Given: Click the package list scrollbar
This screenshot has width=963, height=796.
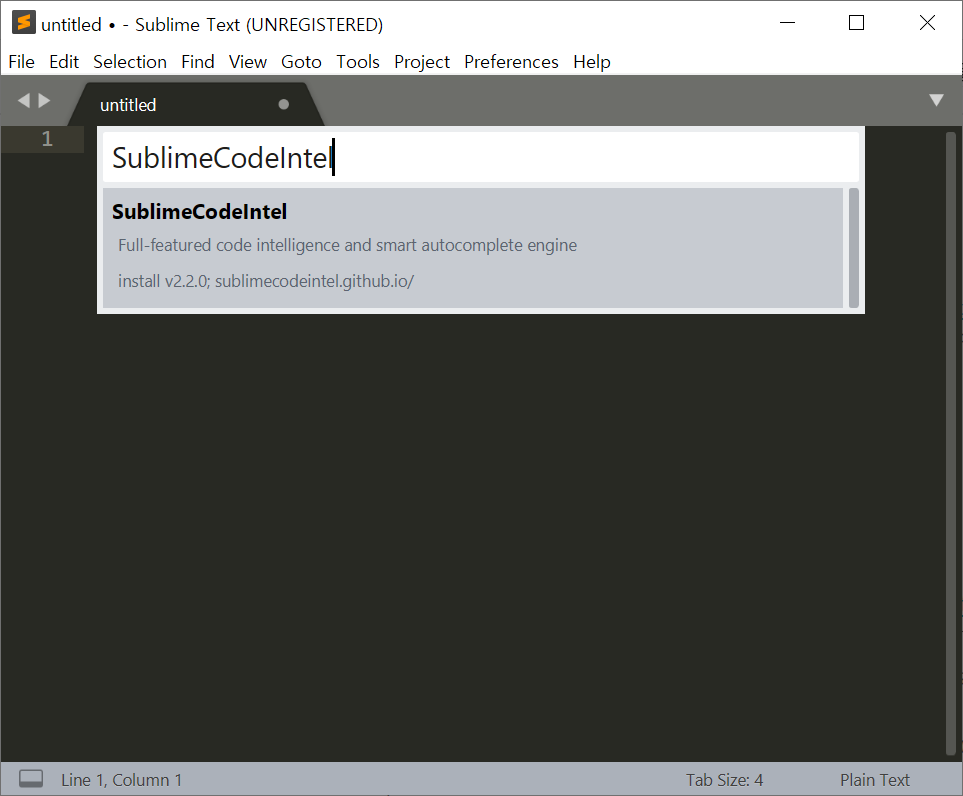Looking at the screenshot, I should (854, 248).
